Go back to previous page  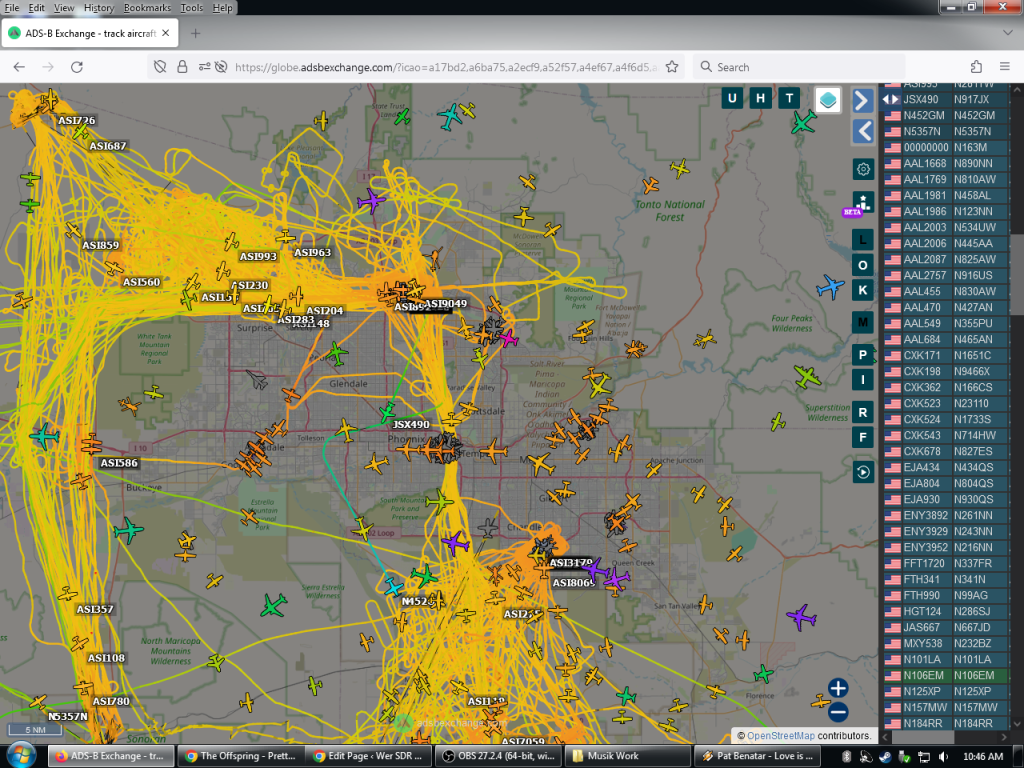[x=19, y=67]
